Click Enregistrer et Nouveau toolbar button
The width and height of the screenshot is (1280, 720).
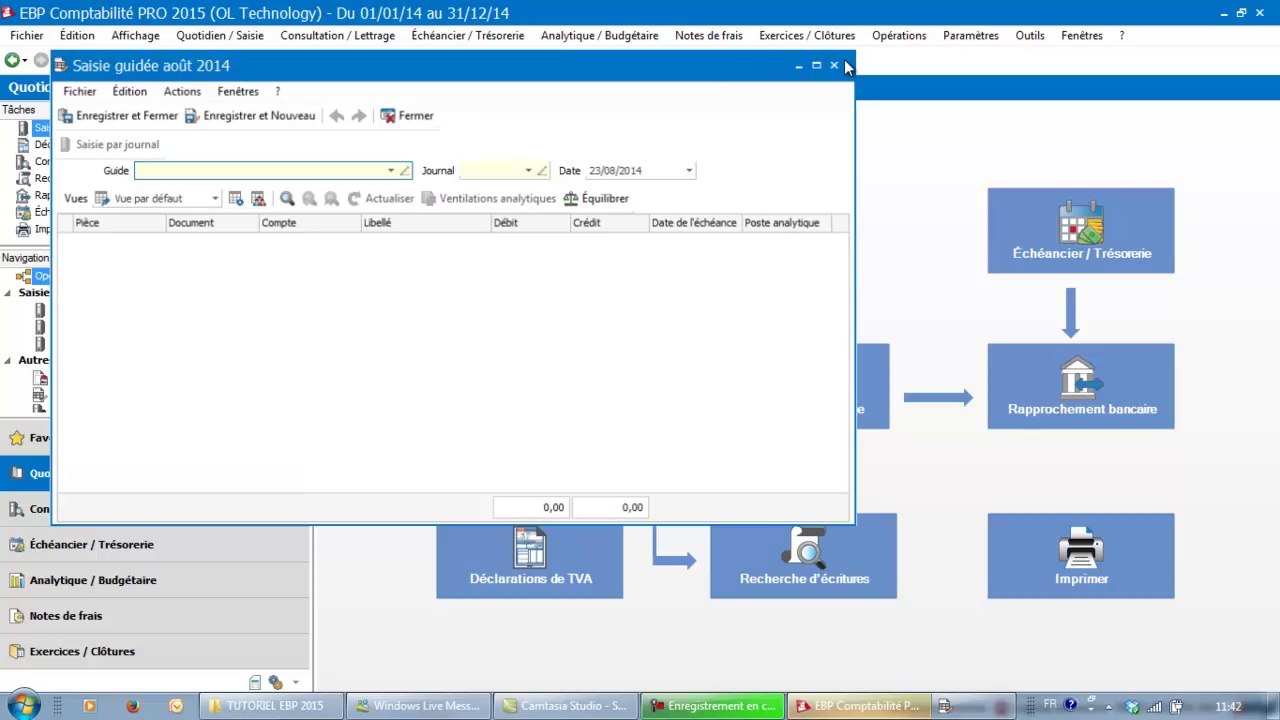click(250, 116)
